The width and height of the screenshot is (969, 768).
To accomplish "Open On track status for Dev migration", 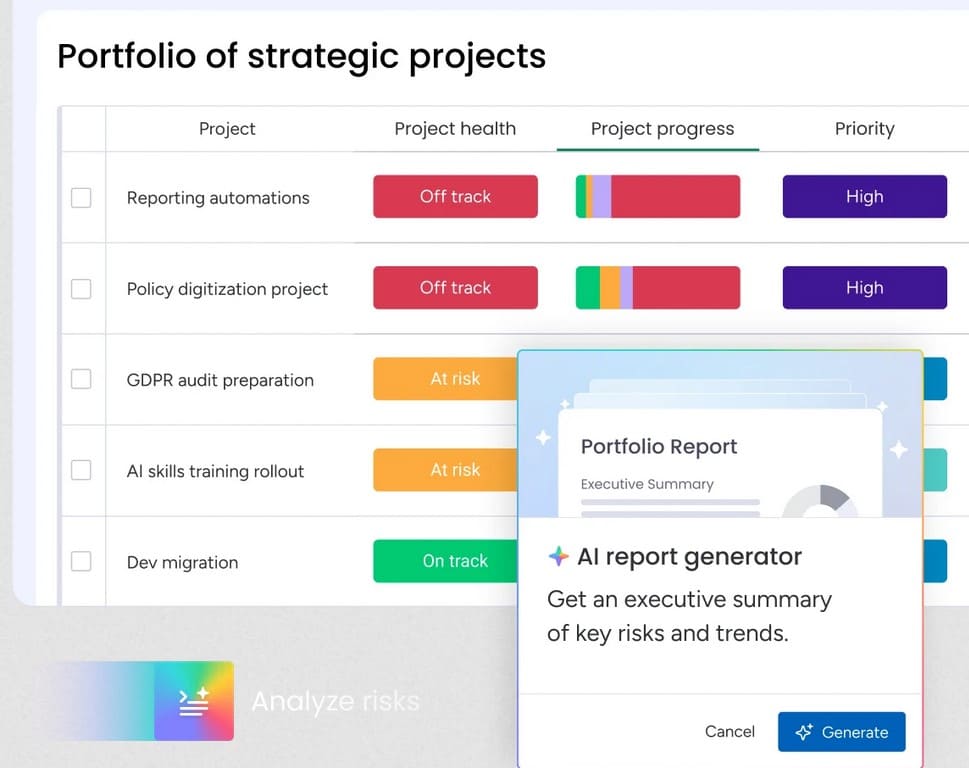I will [445, 561].
